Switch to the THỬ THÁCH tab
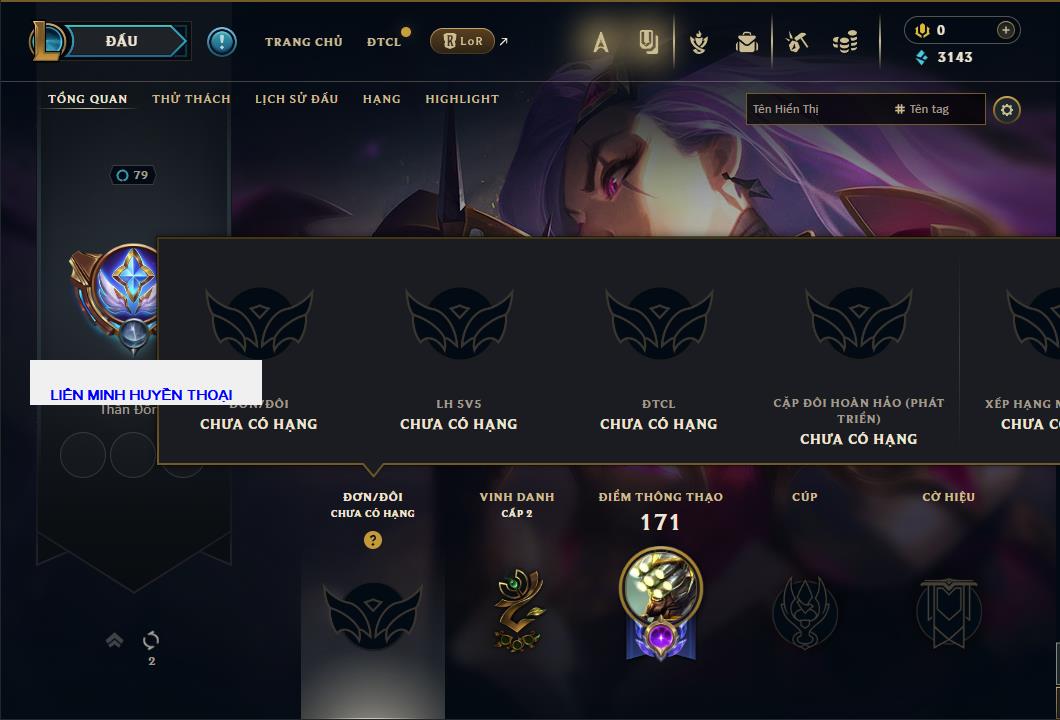 (191, 99)
